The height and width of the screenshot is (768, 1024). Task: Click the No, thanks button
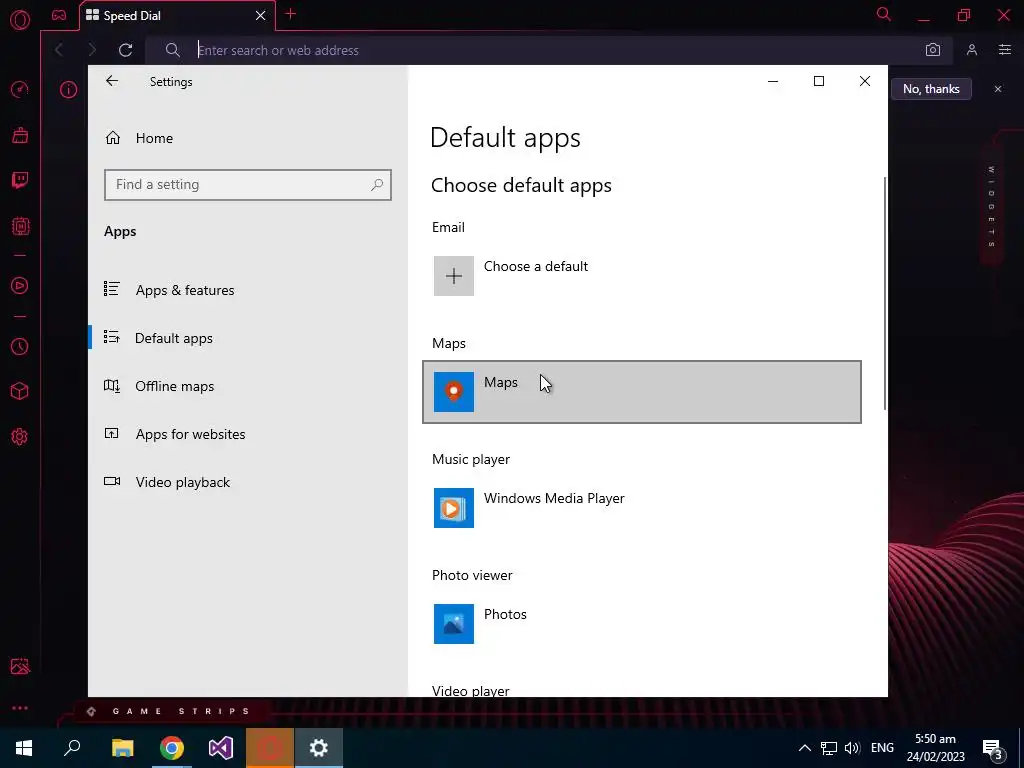(931, 89)
